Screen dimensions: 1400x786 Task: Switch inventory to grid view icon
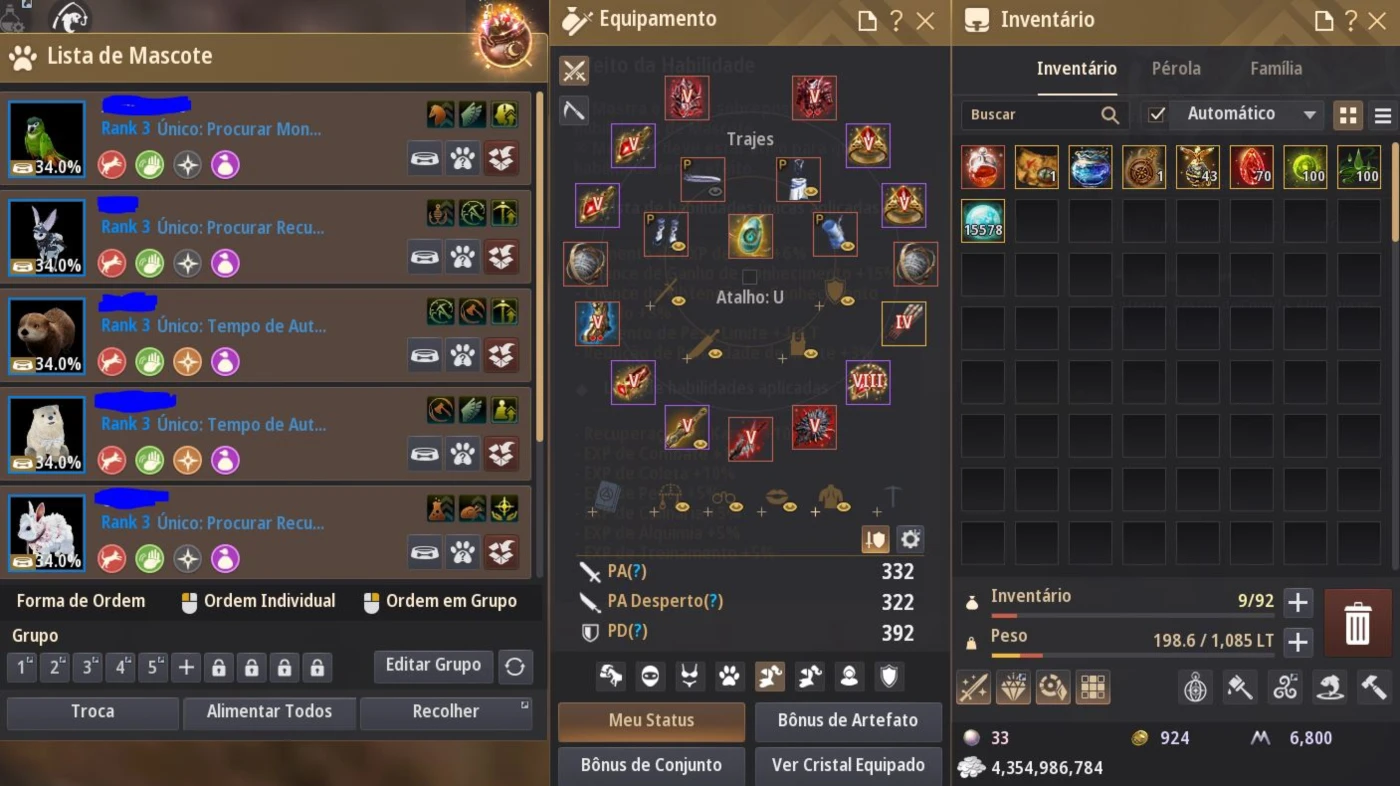(1348, 115)
